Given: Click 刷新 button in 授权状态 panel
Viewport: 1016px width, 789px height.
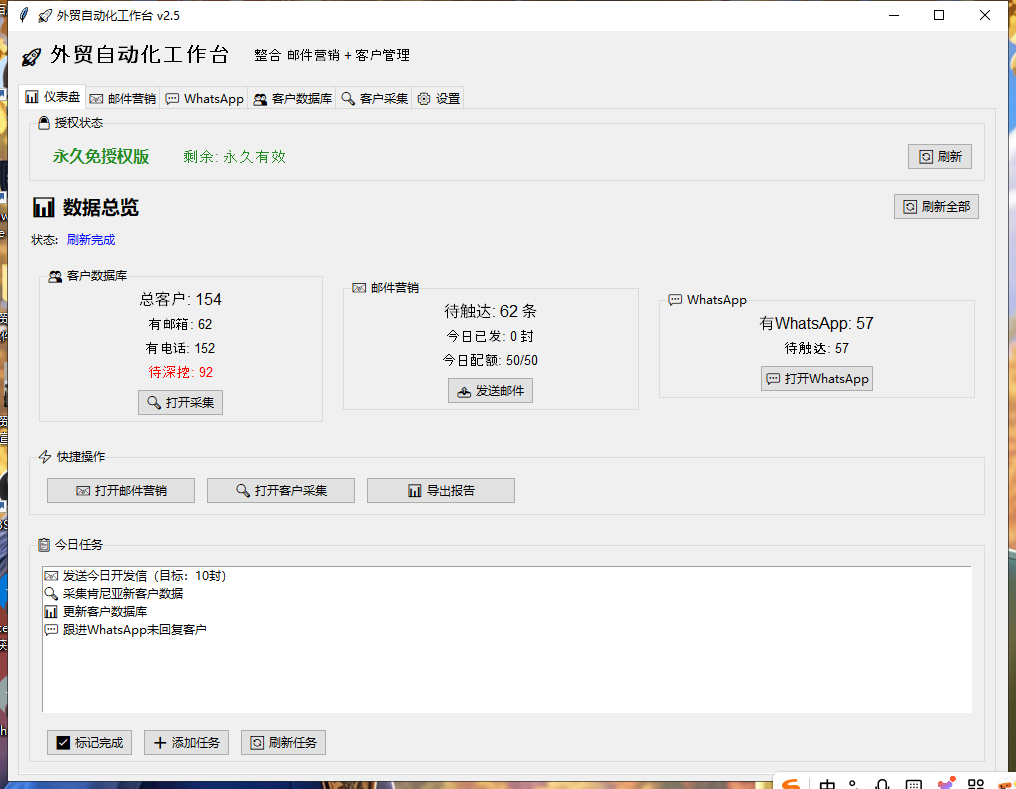Looking at the screenshot, I should [x=940, y=157].
